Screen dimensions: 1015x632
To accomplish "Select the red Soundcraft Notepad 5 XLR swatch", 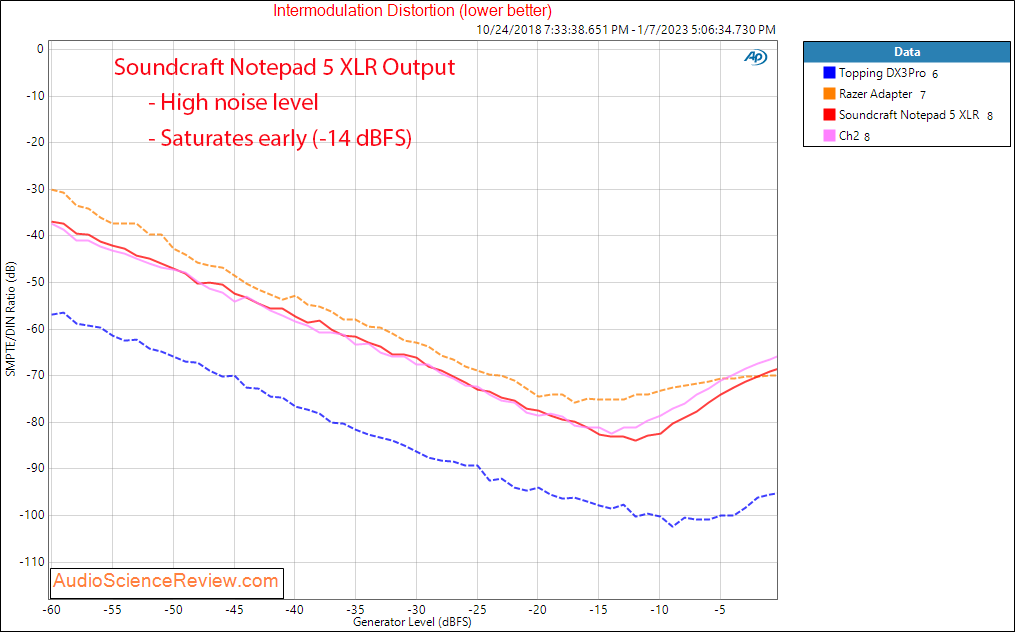I will point(829,115).
